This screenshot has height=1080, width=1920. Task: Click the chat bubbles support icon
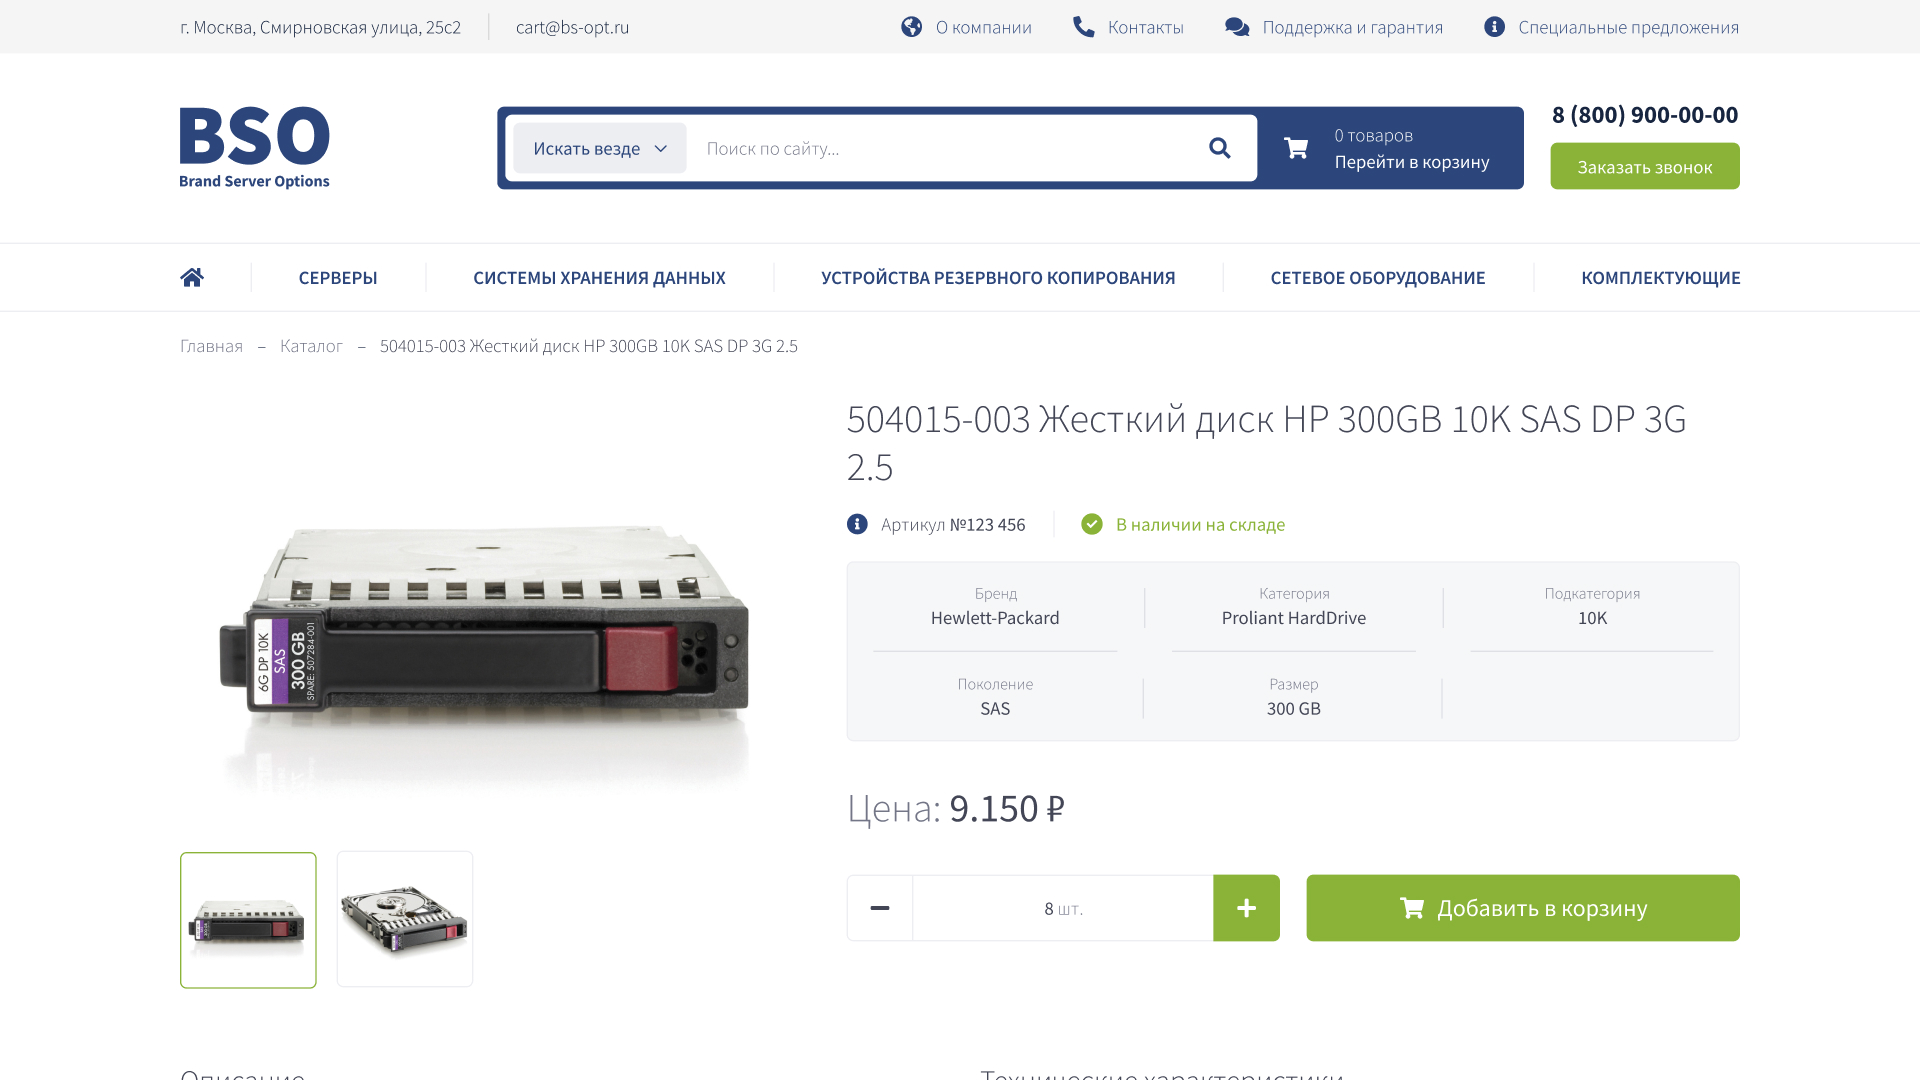1237,27
